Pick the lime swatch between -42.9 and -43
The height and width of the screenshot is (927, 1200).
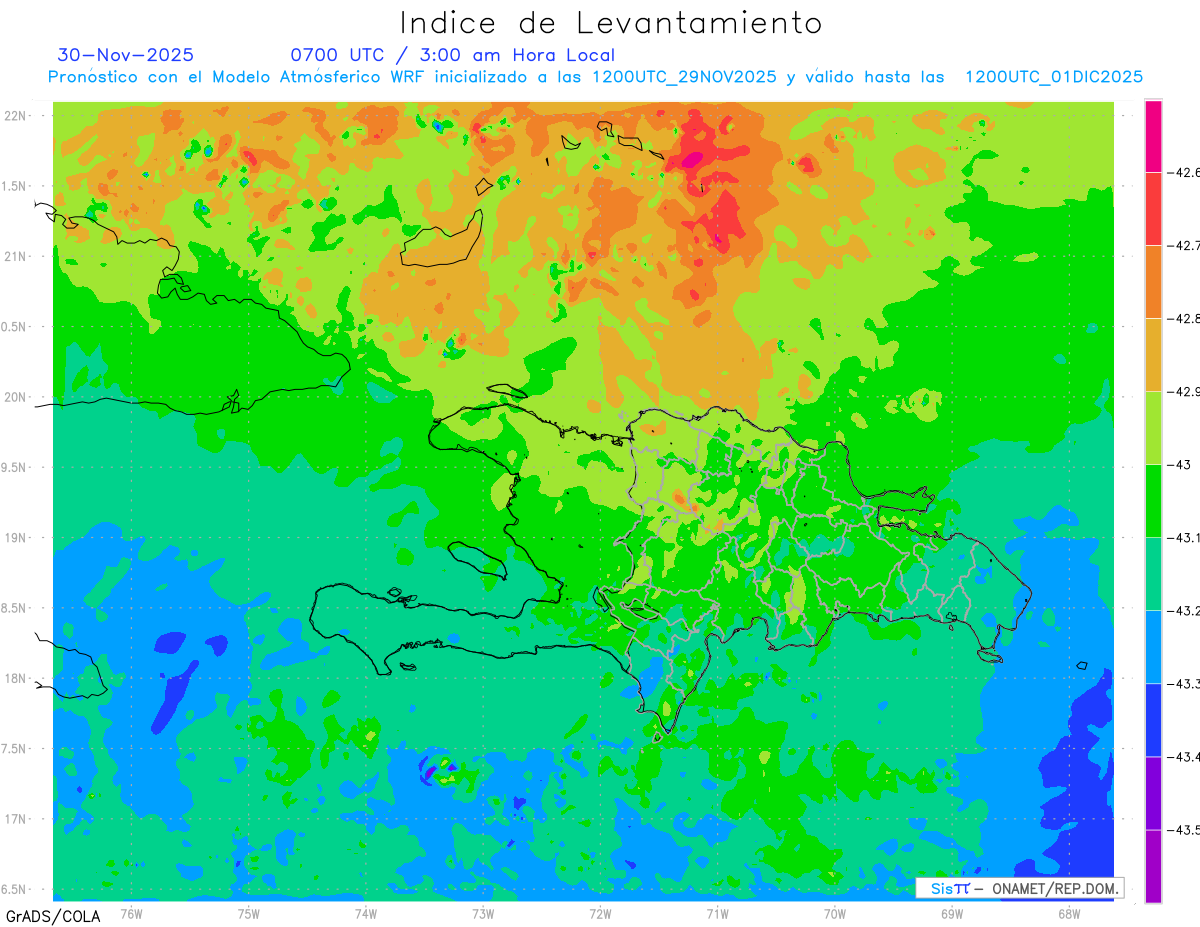(1153, 428)
